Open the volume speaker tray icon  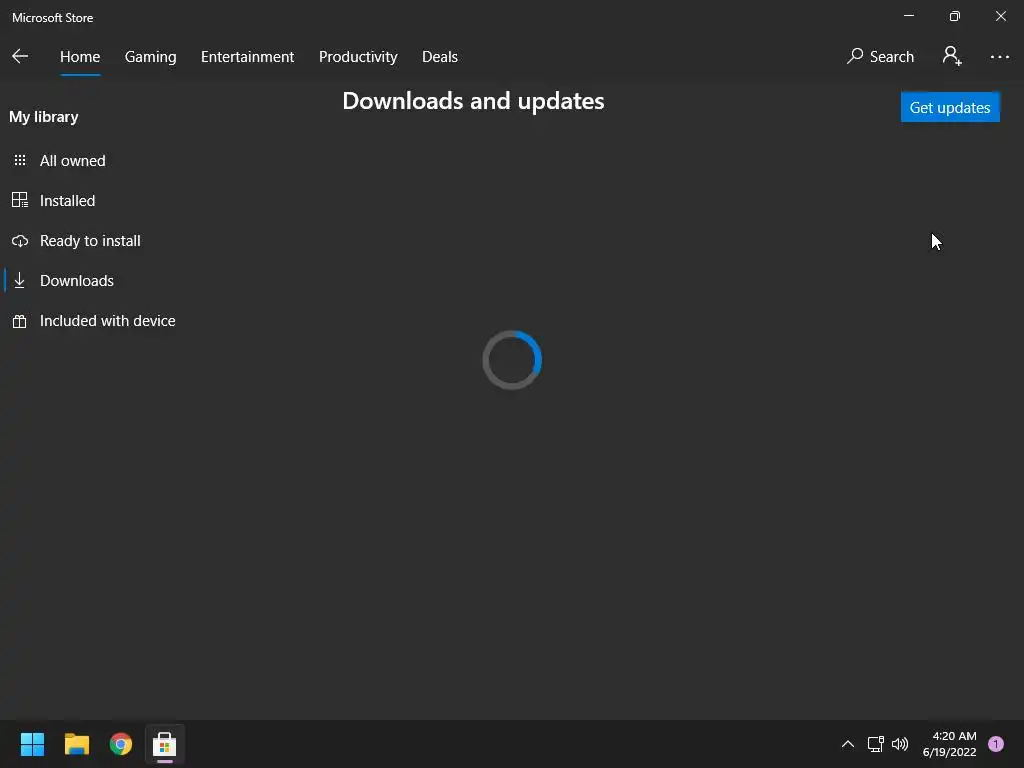900,744
